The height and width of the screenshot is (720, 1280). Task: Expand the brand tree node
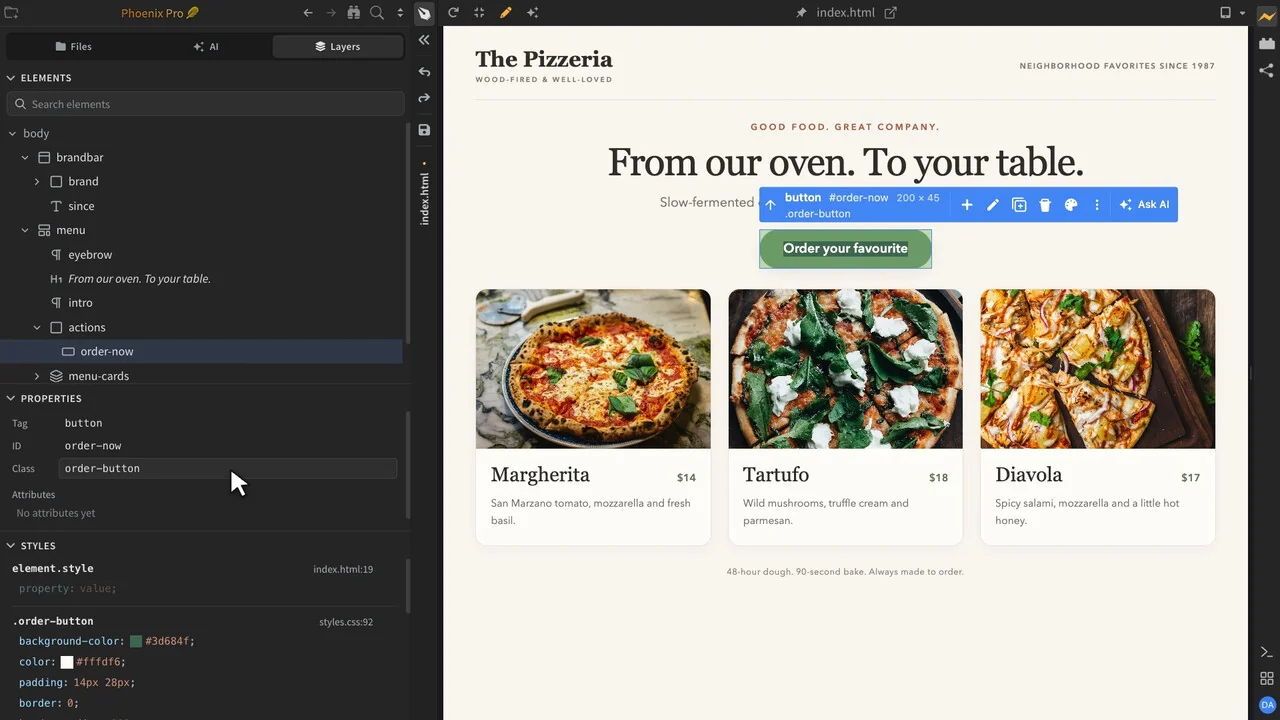(x=37, y=182)
